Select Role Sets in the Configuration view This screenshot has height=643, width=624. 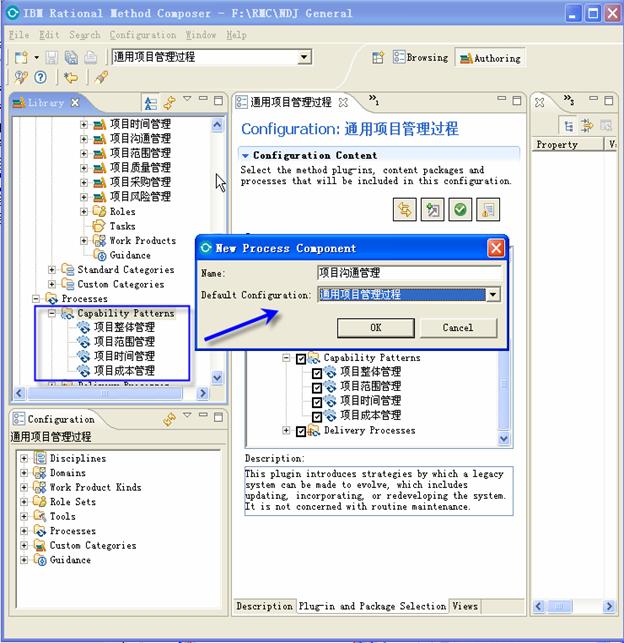(73, 502)
